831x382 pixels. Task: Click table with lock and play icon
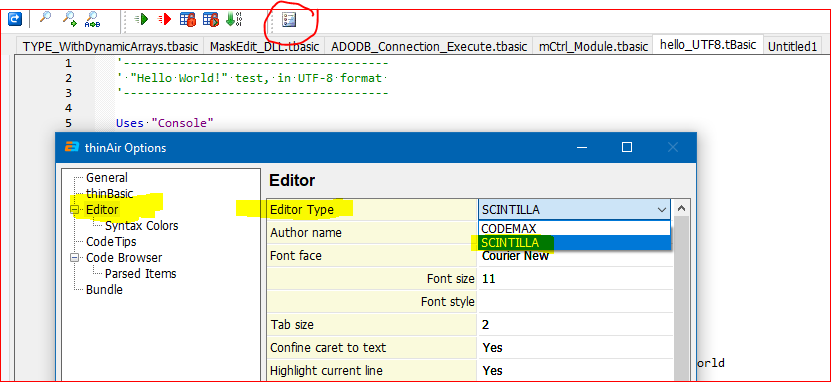click(x=211, y=20)
